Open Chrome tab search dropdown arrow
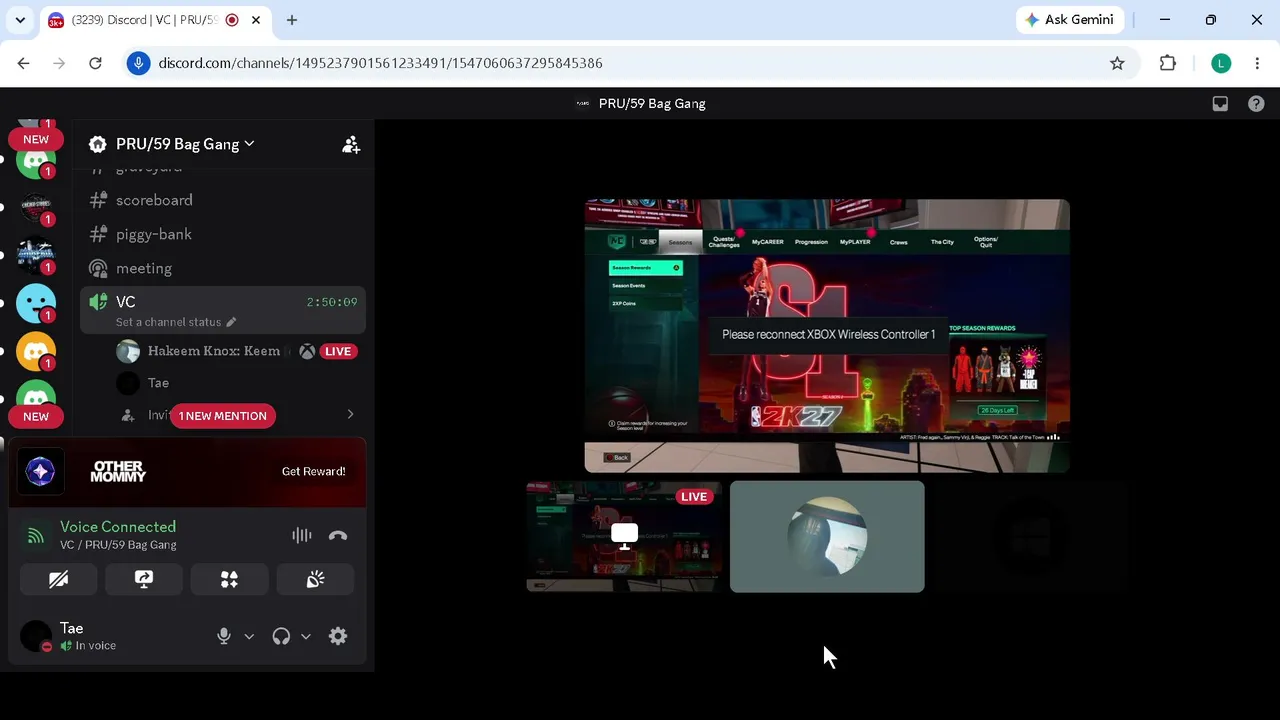The width and height of the screenshot is (1280, 720). 20,20
